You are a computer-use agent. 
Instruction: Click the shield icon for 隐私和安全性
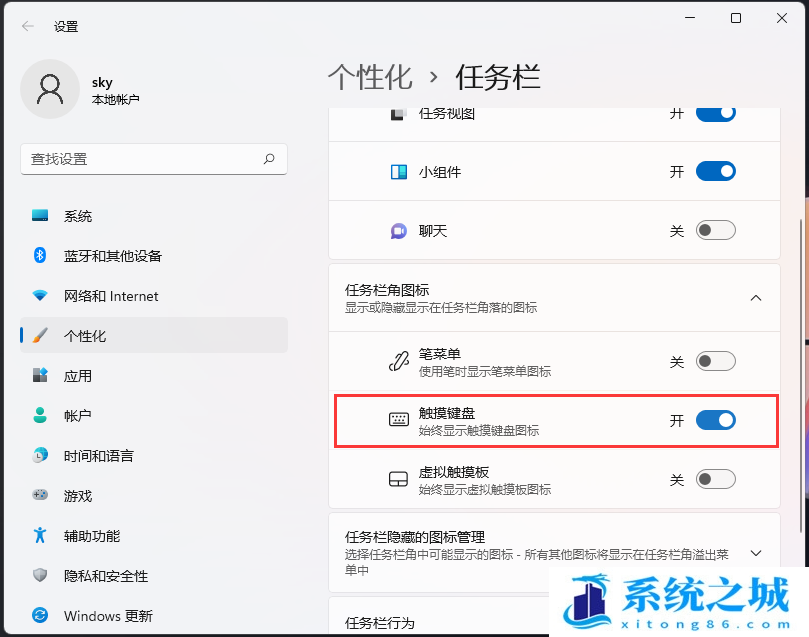pyautogui.click(x=40, y=575)
